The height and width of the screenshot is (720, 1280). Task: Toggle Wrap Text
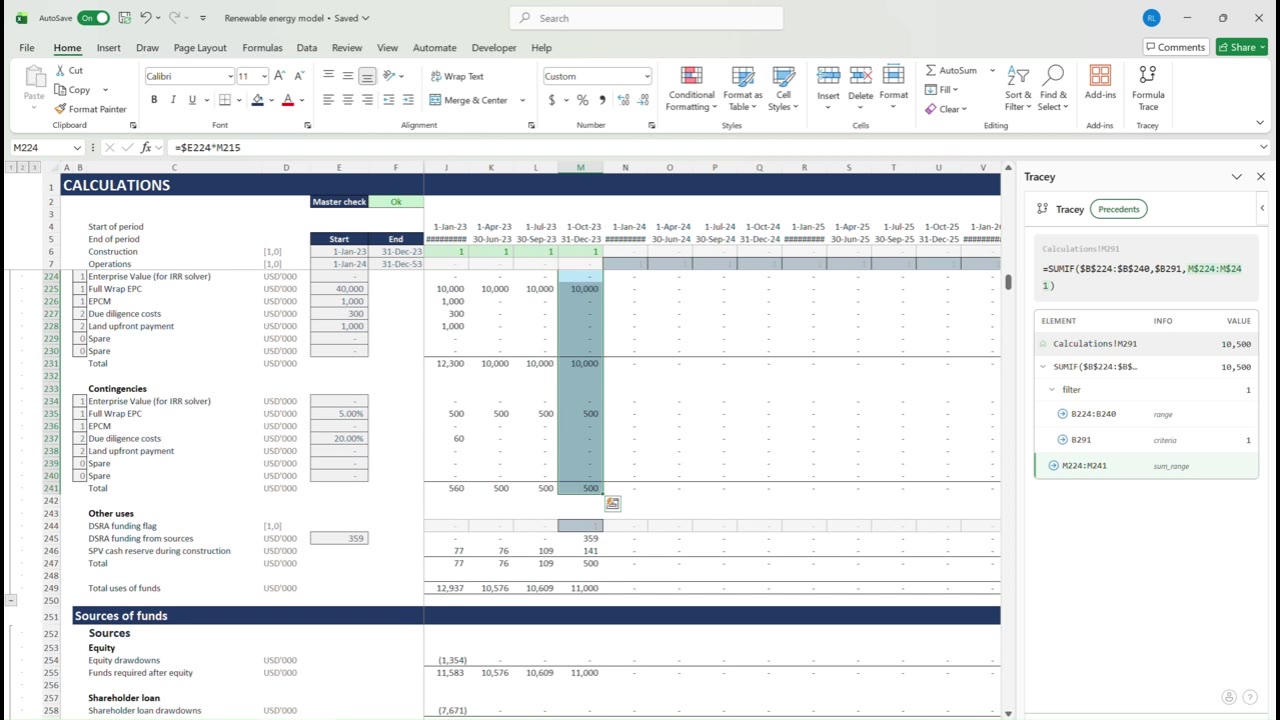[x=456, y=76]
